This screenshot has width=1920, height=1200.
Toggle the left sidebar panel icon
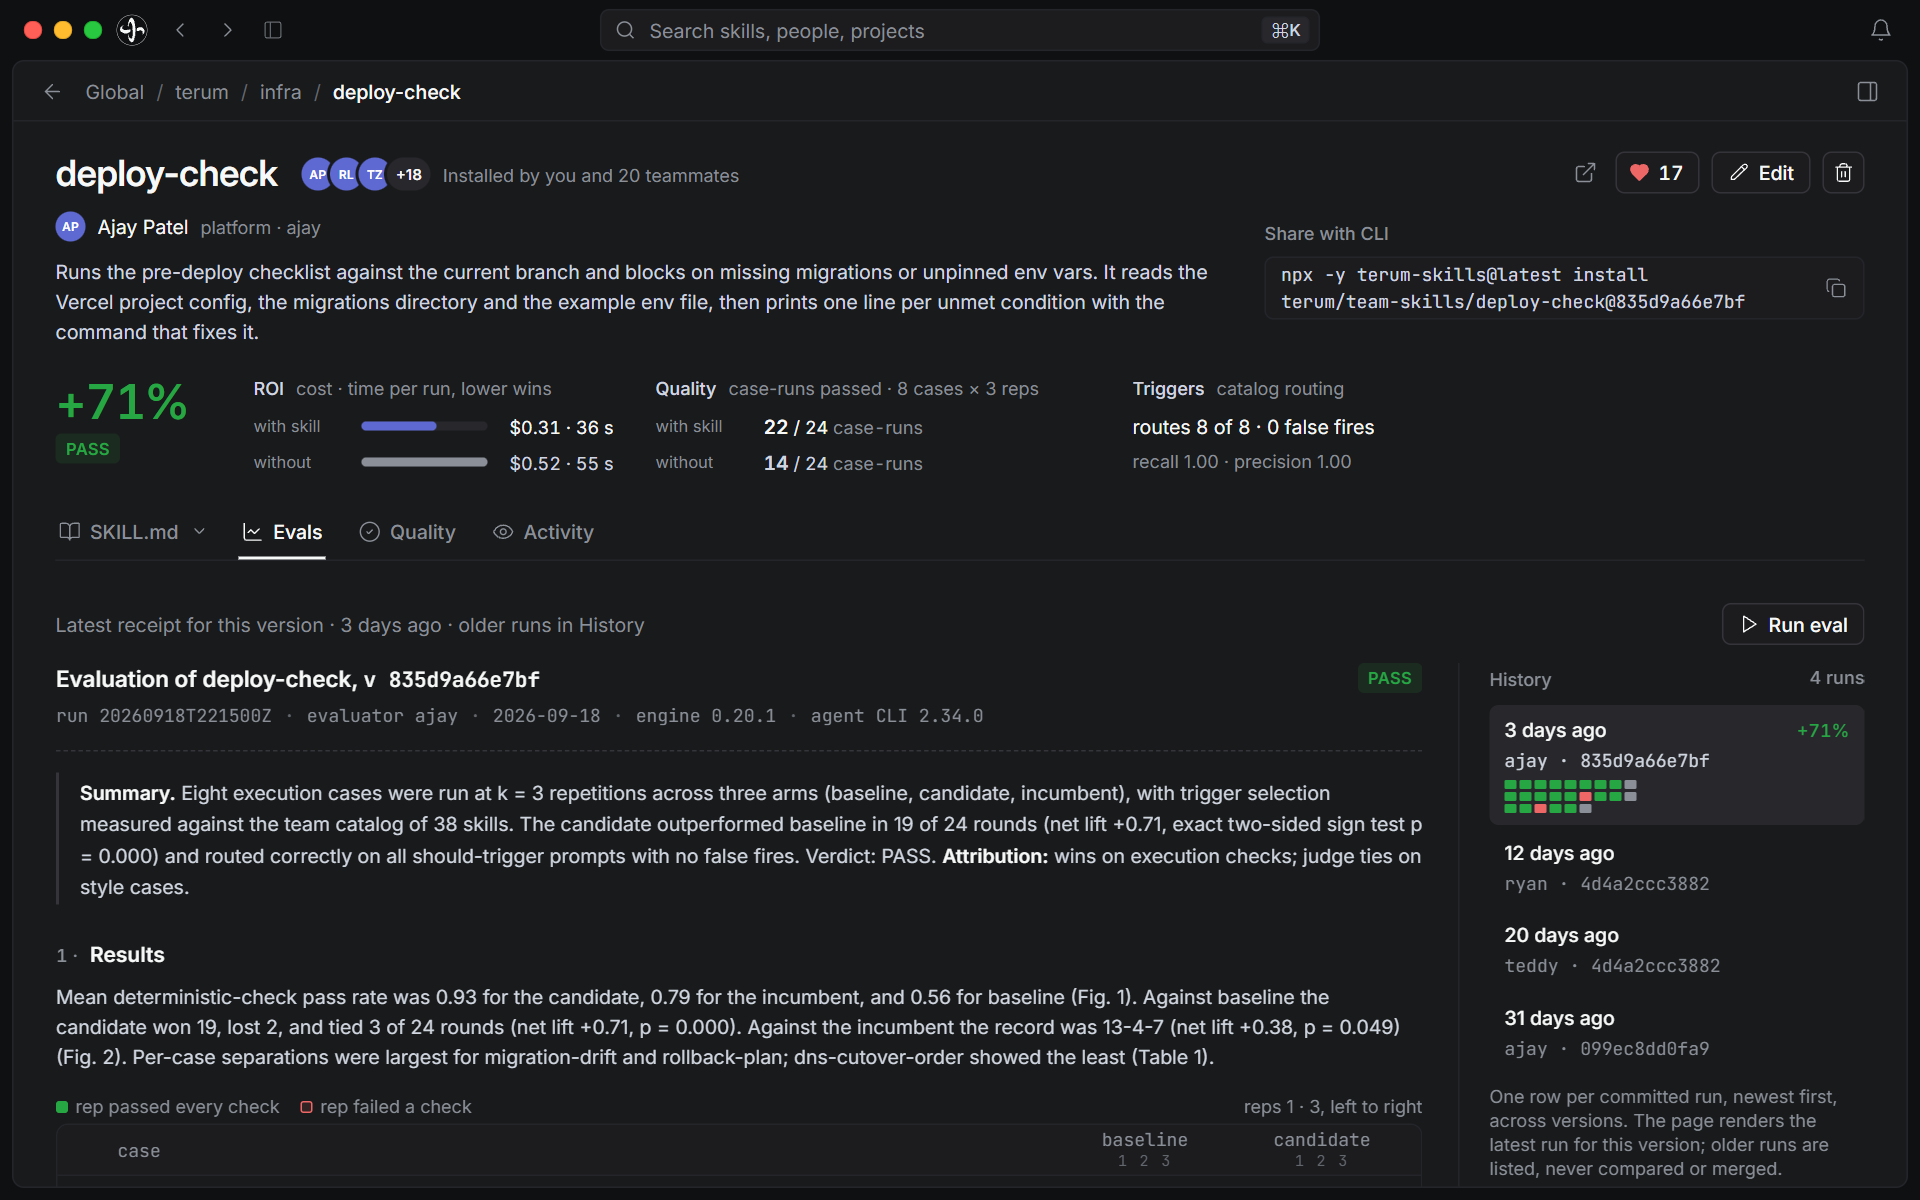click(x=273, y=30)
